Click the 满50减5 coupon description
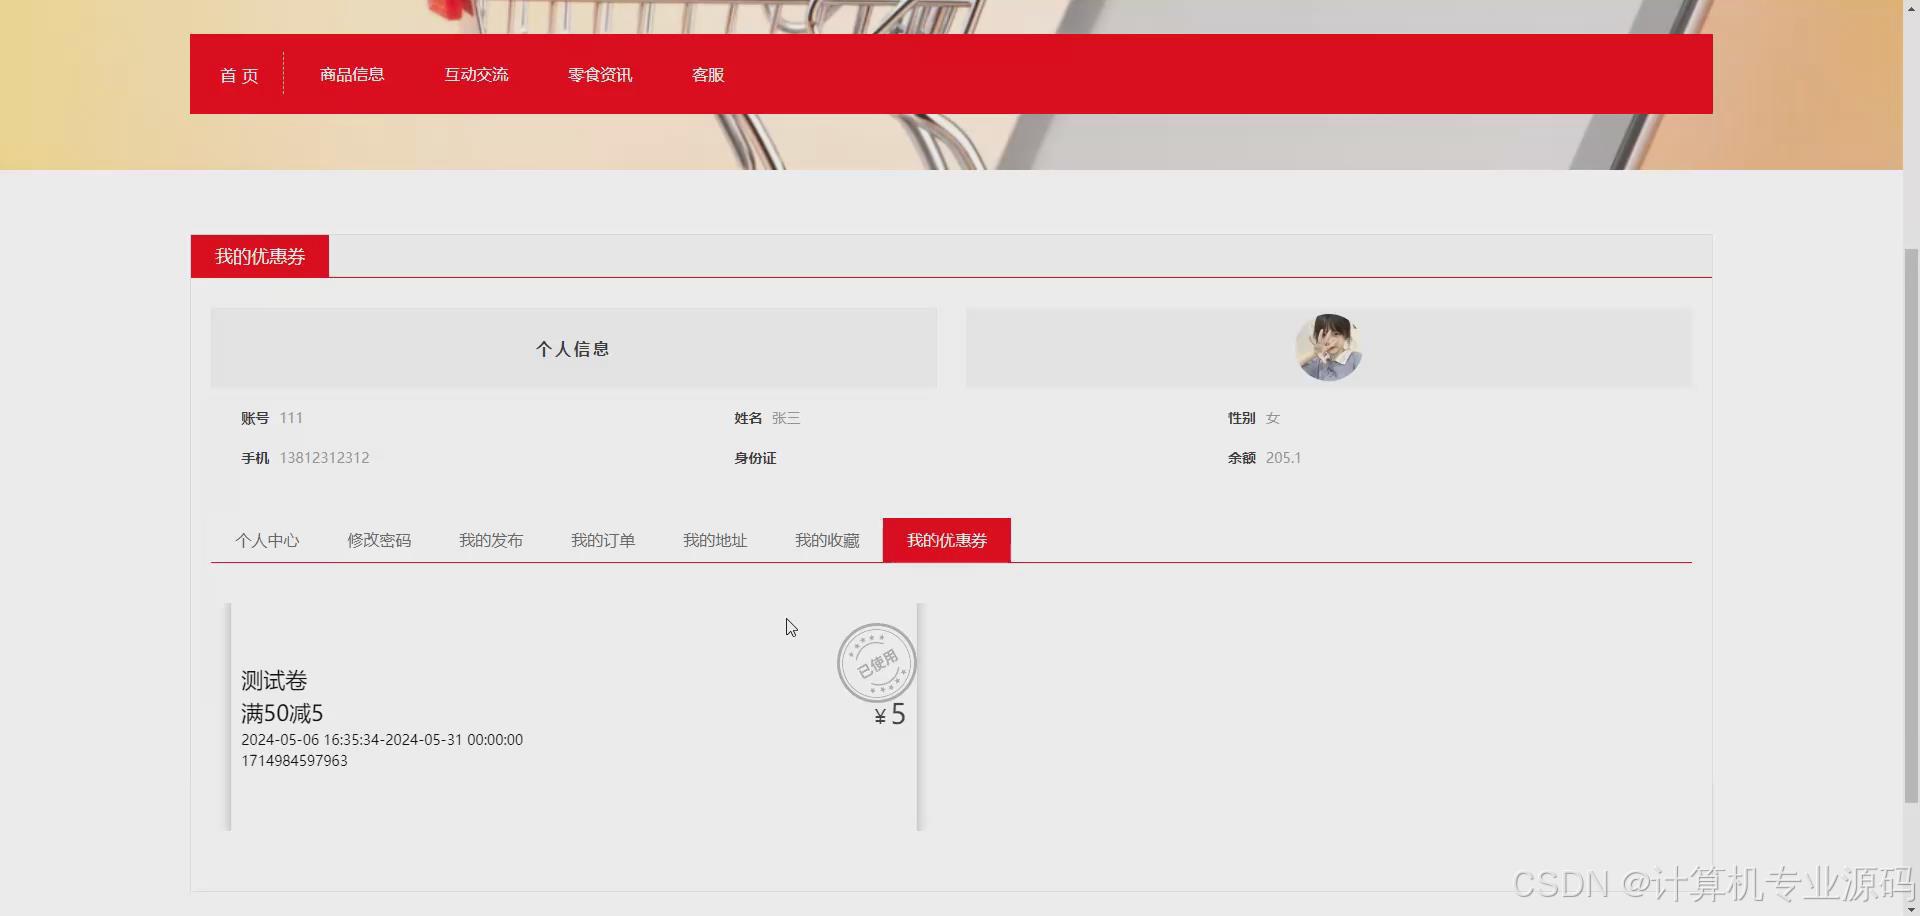Screen dimensions: 1920x916 (282, 713)
